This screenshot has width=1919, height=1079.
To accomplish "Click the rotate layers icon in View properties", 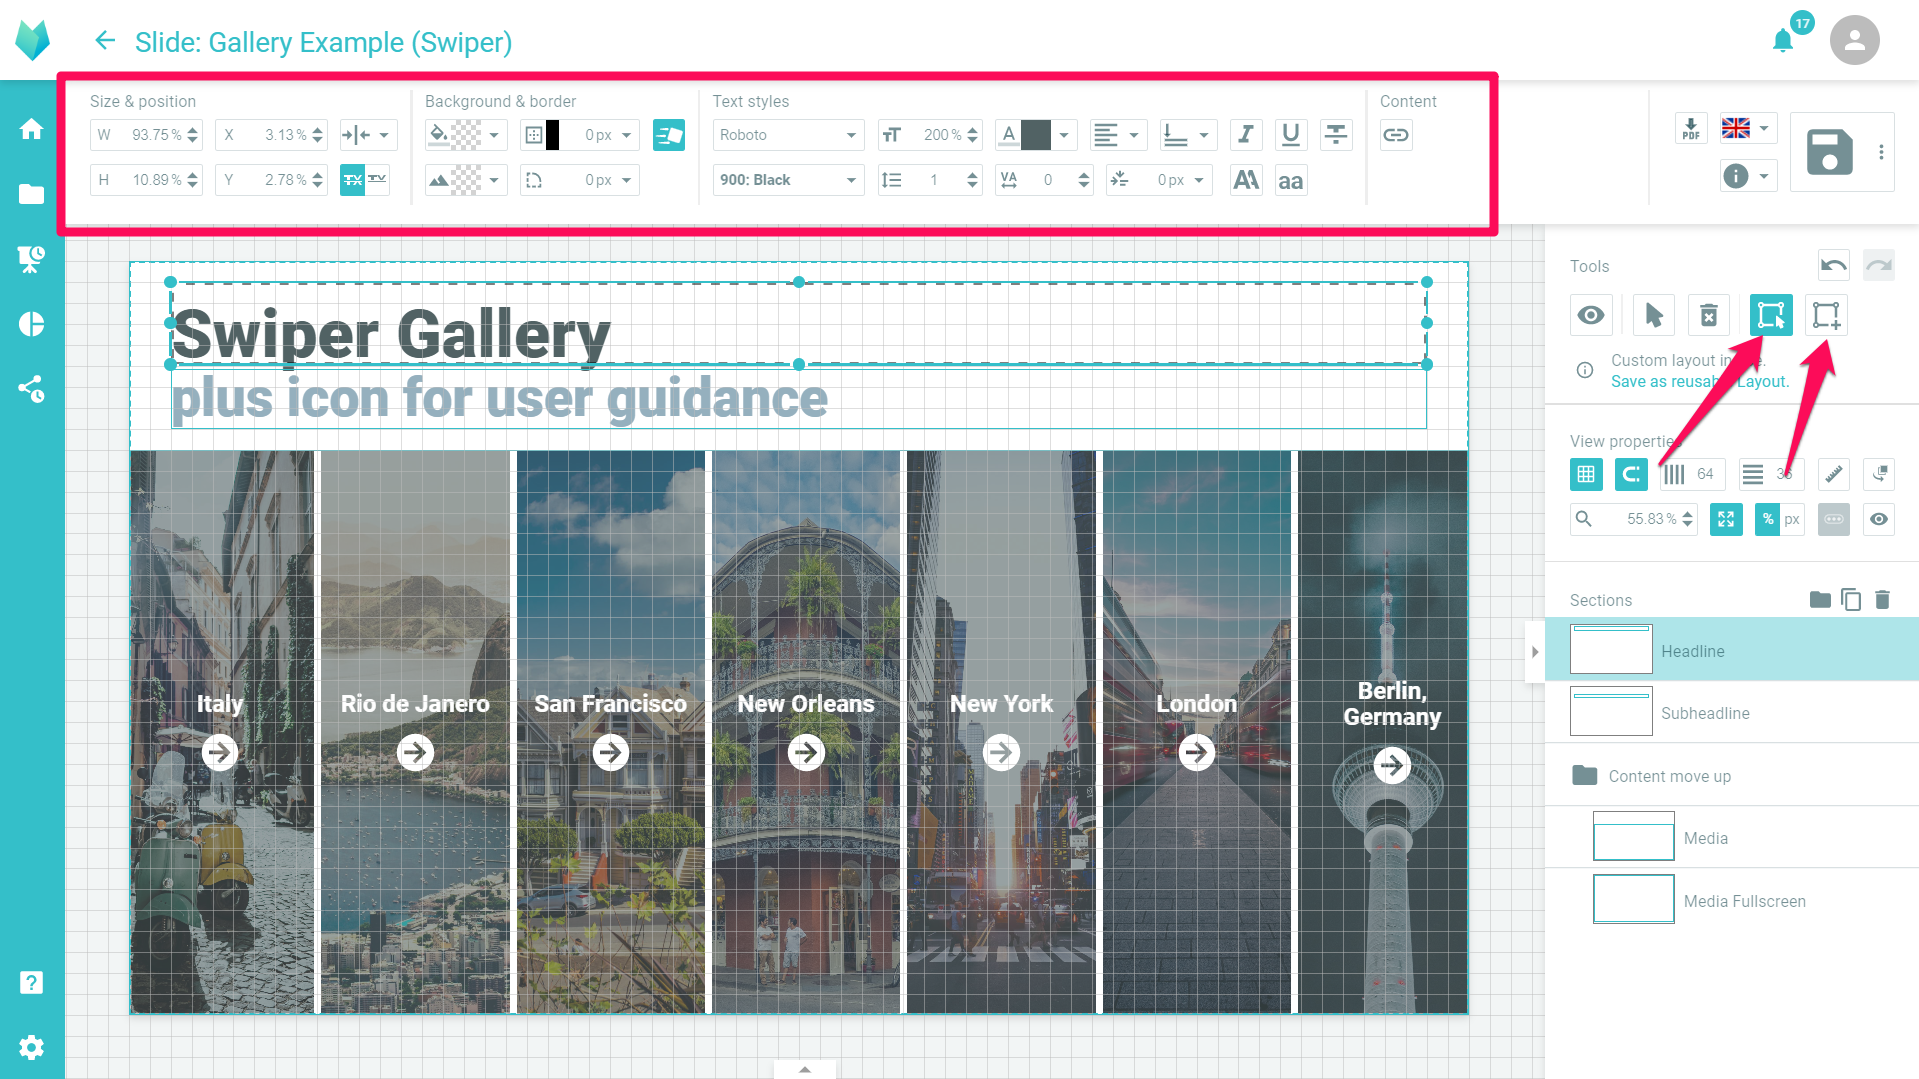I will [x=1879, y=474].
